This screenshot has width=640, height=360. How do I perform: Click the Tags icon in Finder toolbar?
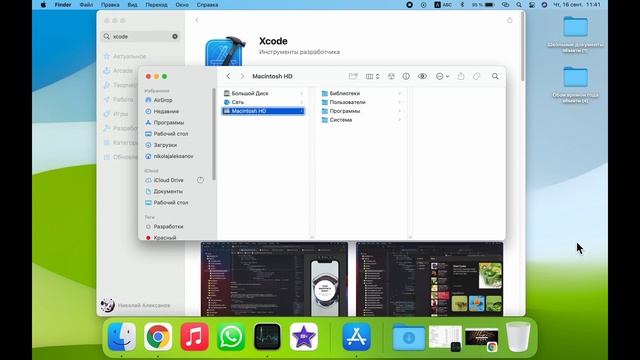(476, 76)
